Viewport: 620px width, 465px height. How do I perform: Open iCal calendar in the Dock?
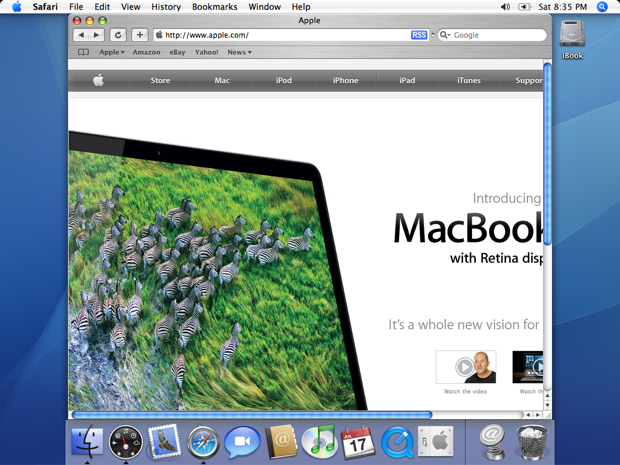tap(358, 442)
